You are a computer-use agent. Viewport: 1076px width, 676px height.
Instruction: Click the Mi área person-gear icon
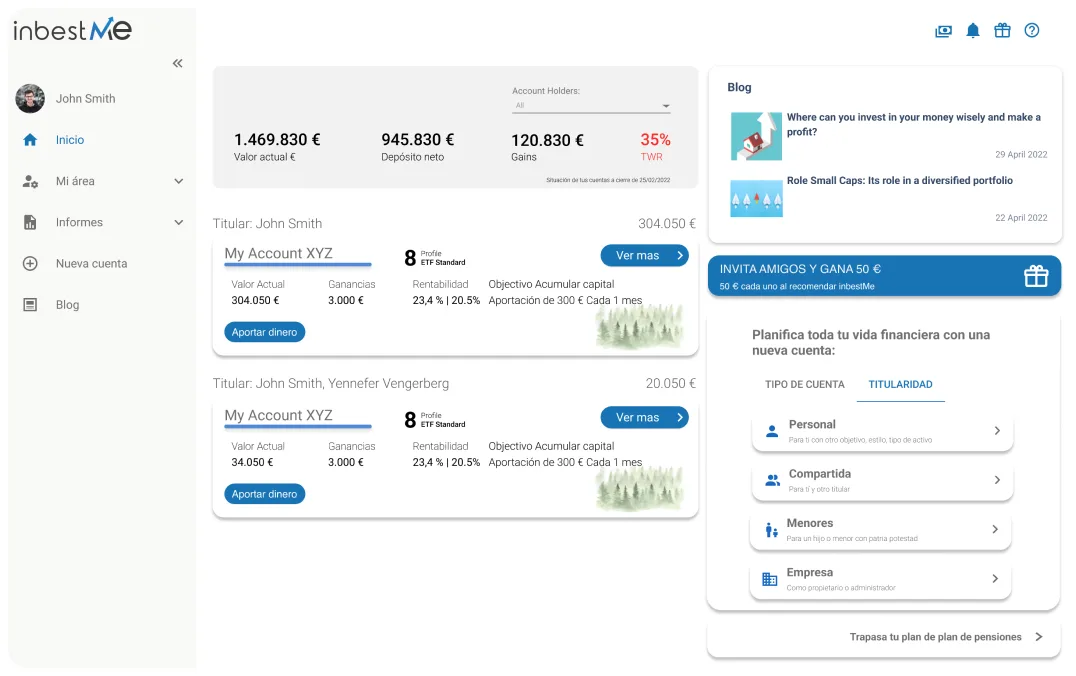pos(30,181)
